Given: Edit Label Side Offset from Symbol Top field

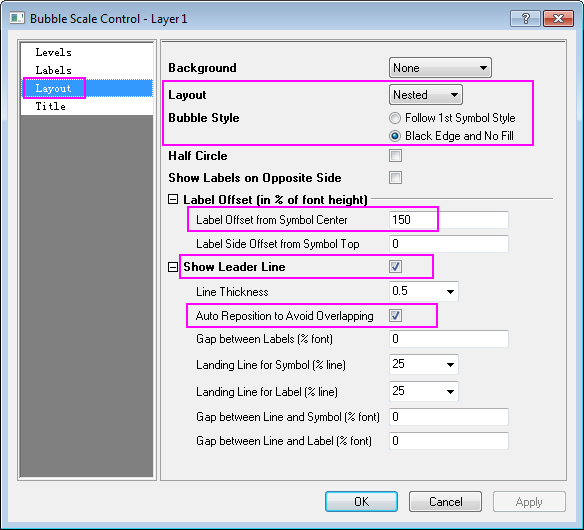Looking at the screenshot, I should (448, 244).
